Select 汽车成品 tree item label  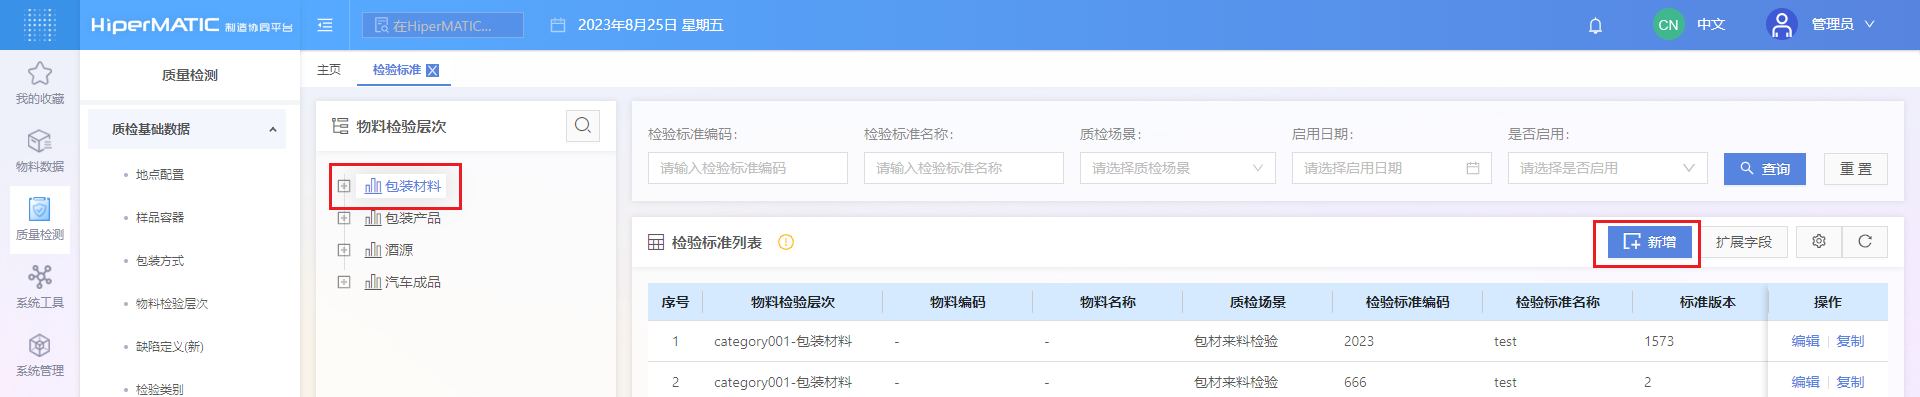pyautogui.click(x=413, y=282)
